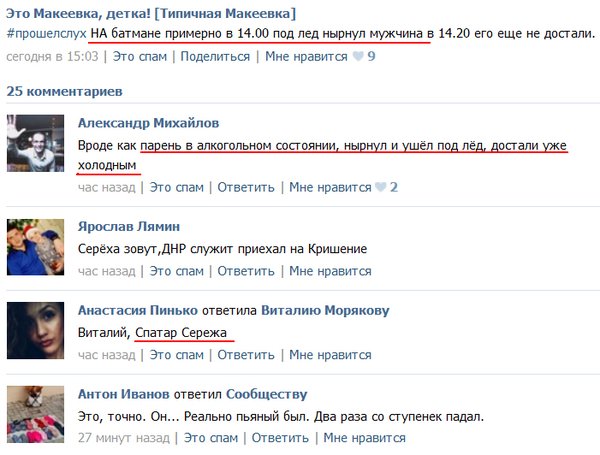Open Александр Михайлов's avatar photo
600x455 pixels.
pyautogui.click(x=35, y=143)
